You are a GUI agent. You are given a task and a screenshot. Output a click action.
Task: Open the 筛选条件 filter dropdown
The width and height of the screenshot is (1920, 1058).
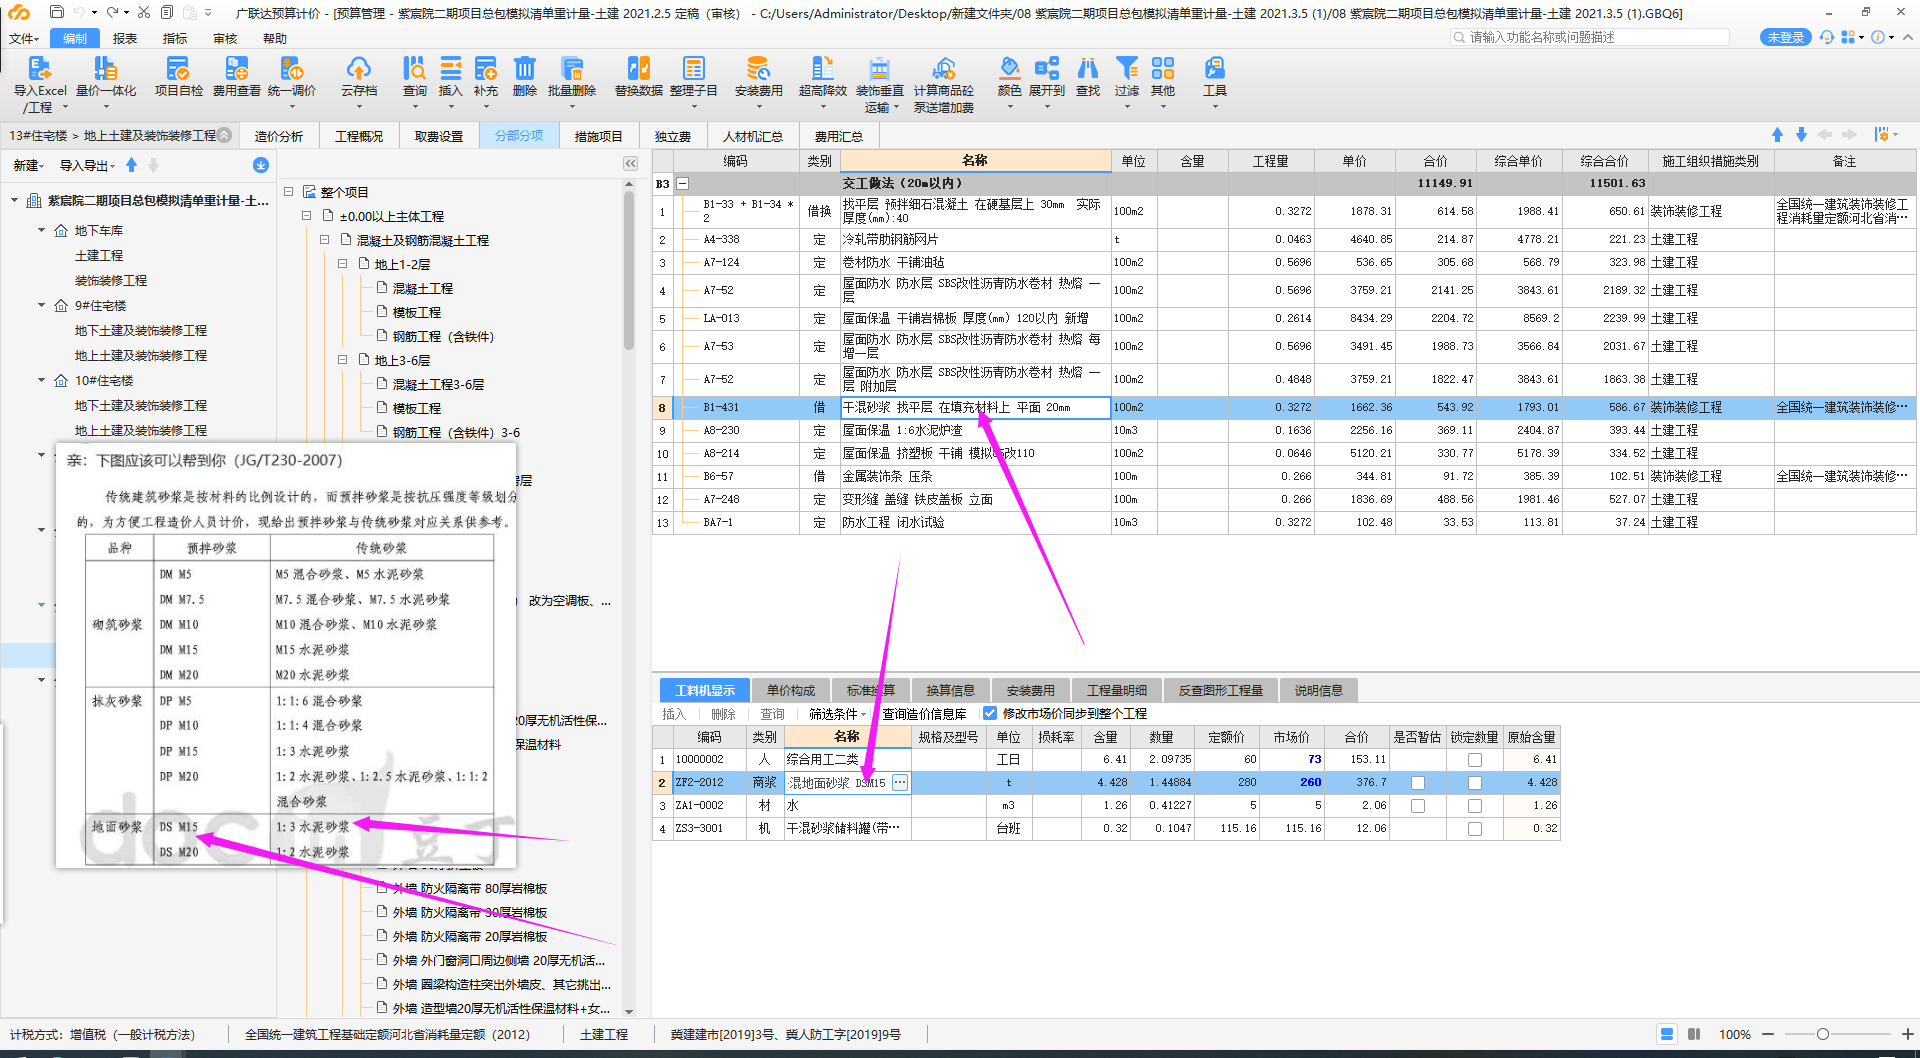(x=837, y=714)
